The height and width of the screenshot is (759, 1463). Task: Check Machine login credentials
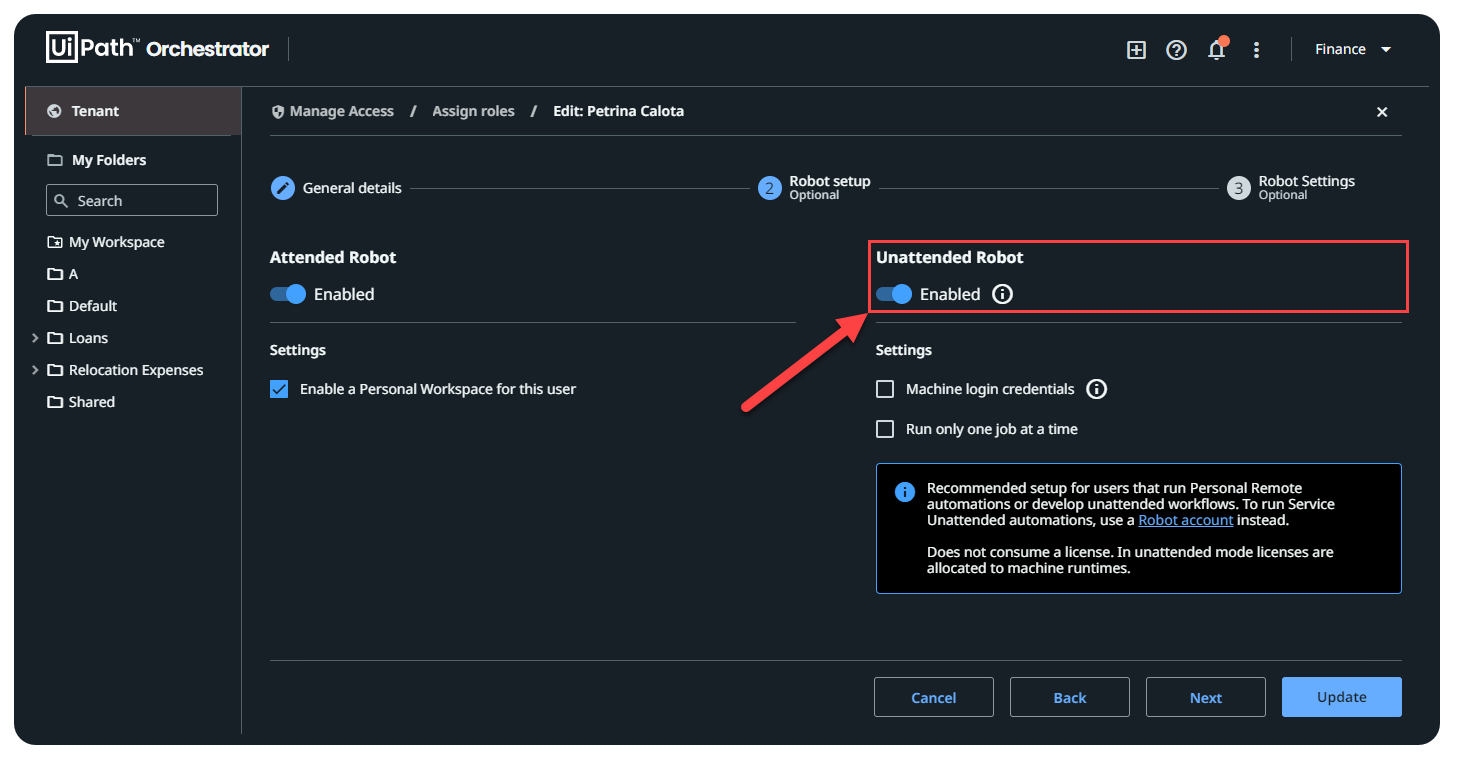[885, 389]
